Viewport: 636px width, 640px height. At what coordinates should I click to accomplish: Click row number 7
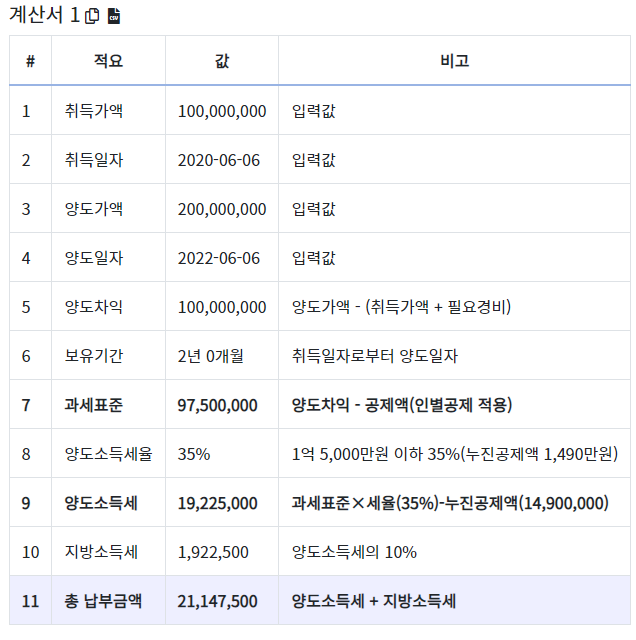coord(26,405)
